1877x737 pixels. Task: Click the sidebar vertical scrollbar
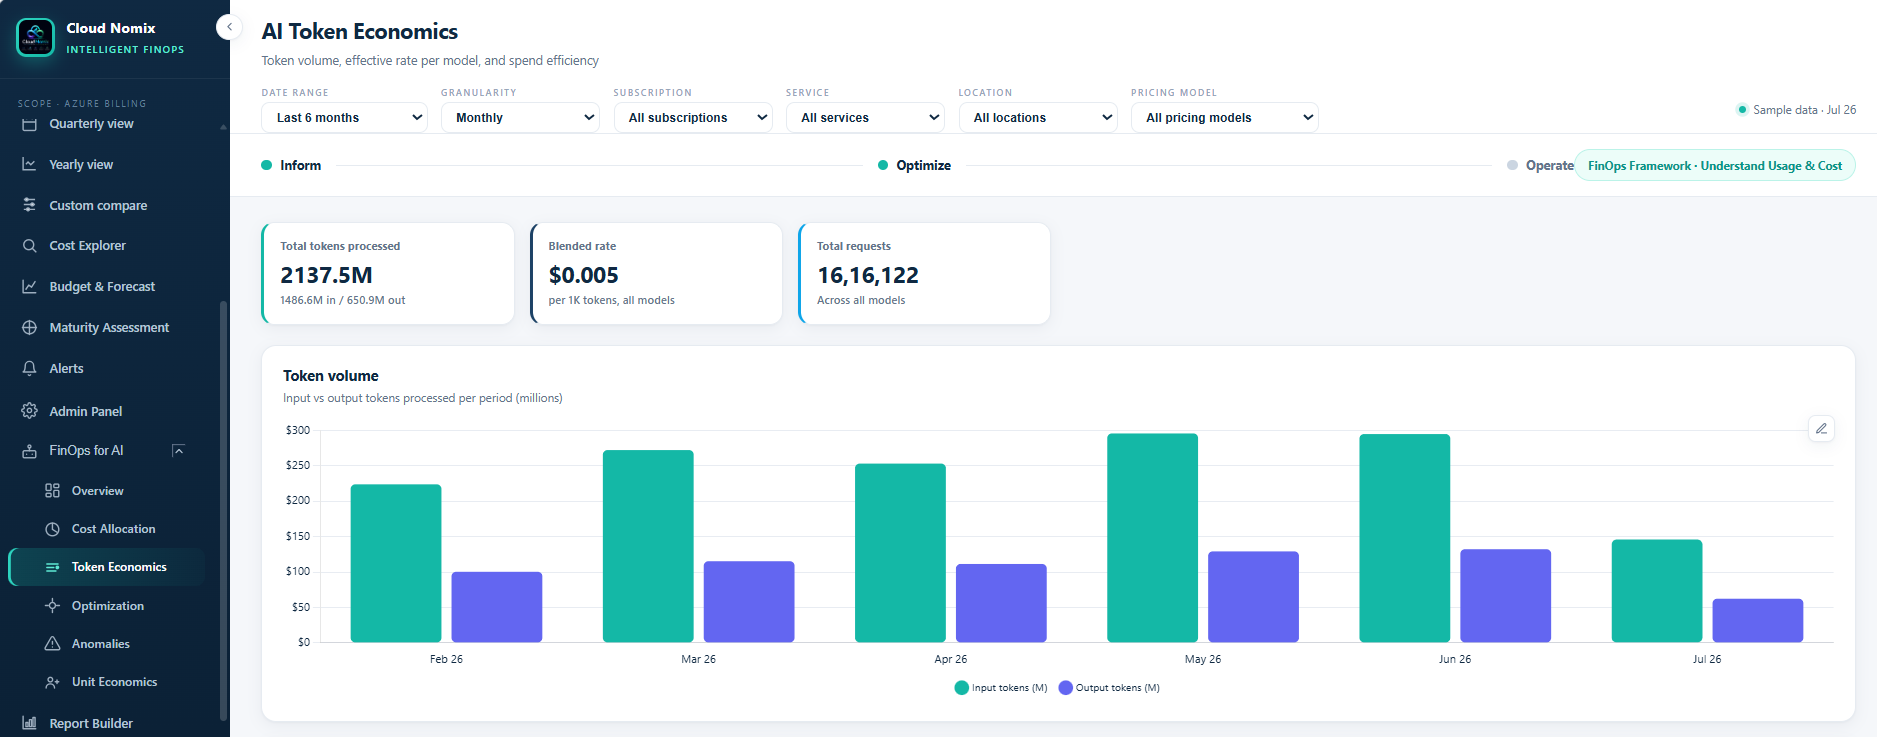click(x=223, y=510)
